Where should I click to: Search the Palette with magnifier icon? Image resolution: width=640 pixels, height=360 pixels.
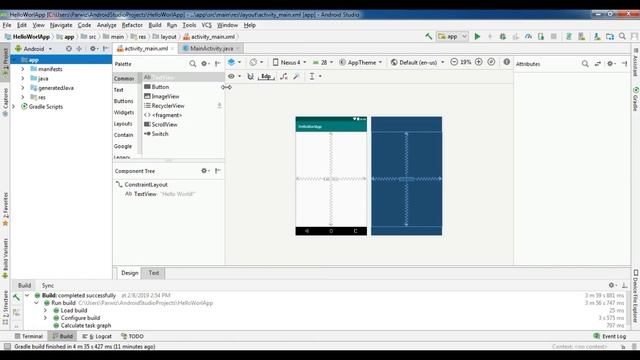[x=193, y=64]
